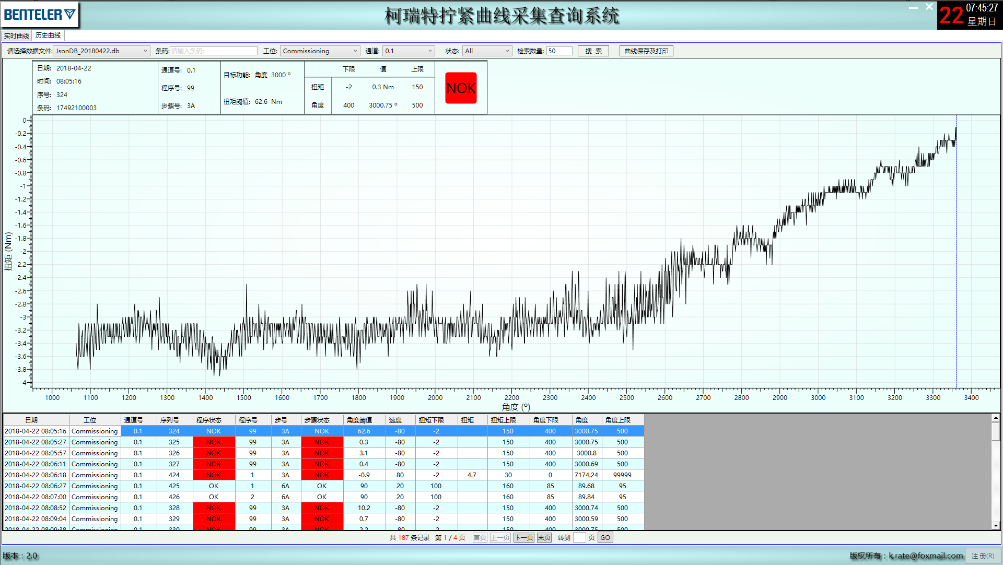This screenshot has width=1003, height=565.
Task: Select the row dated 2018-04-22 08:05:27
Action: pos(323,442)
